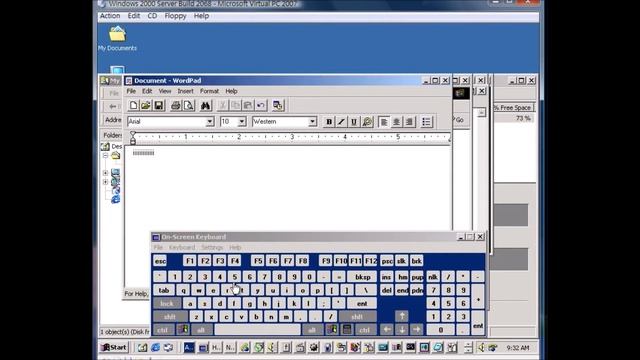
Task: Click the del key on On-Screen Keyboard
Action: [387, 290]
